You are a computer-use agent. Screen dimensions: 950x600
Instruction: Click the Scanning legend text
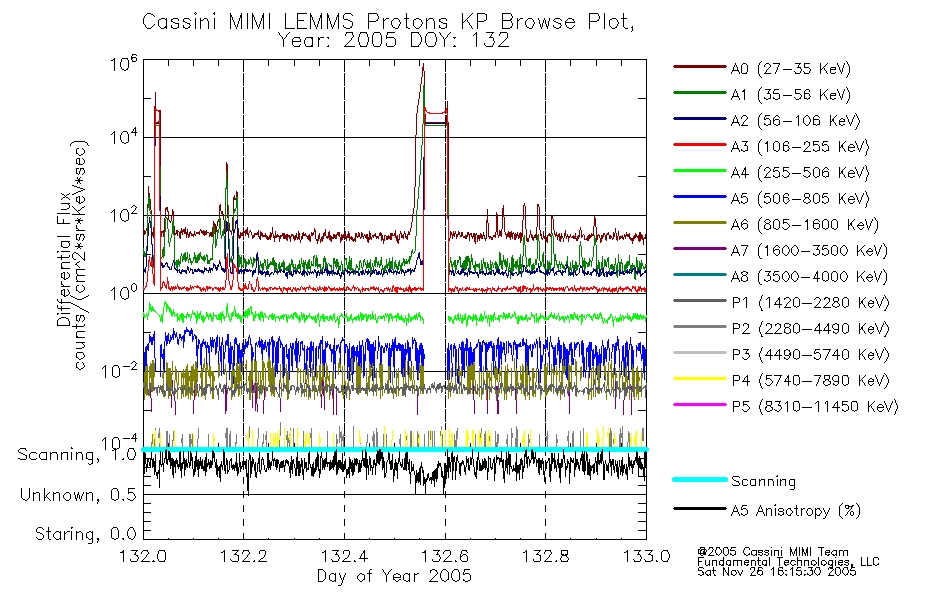click(763, 481)
